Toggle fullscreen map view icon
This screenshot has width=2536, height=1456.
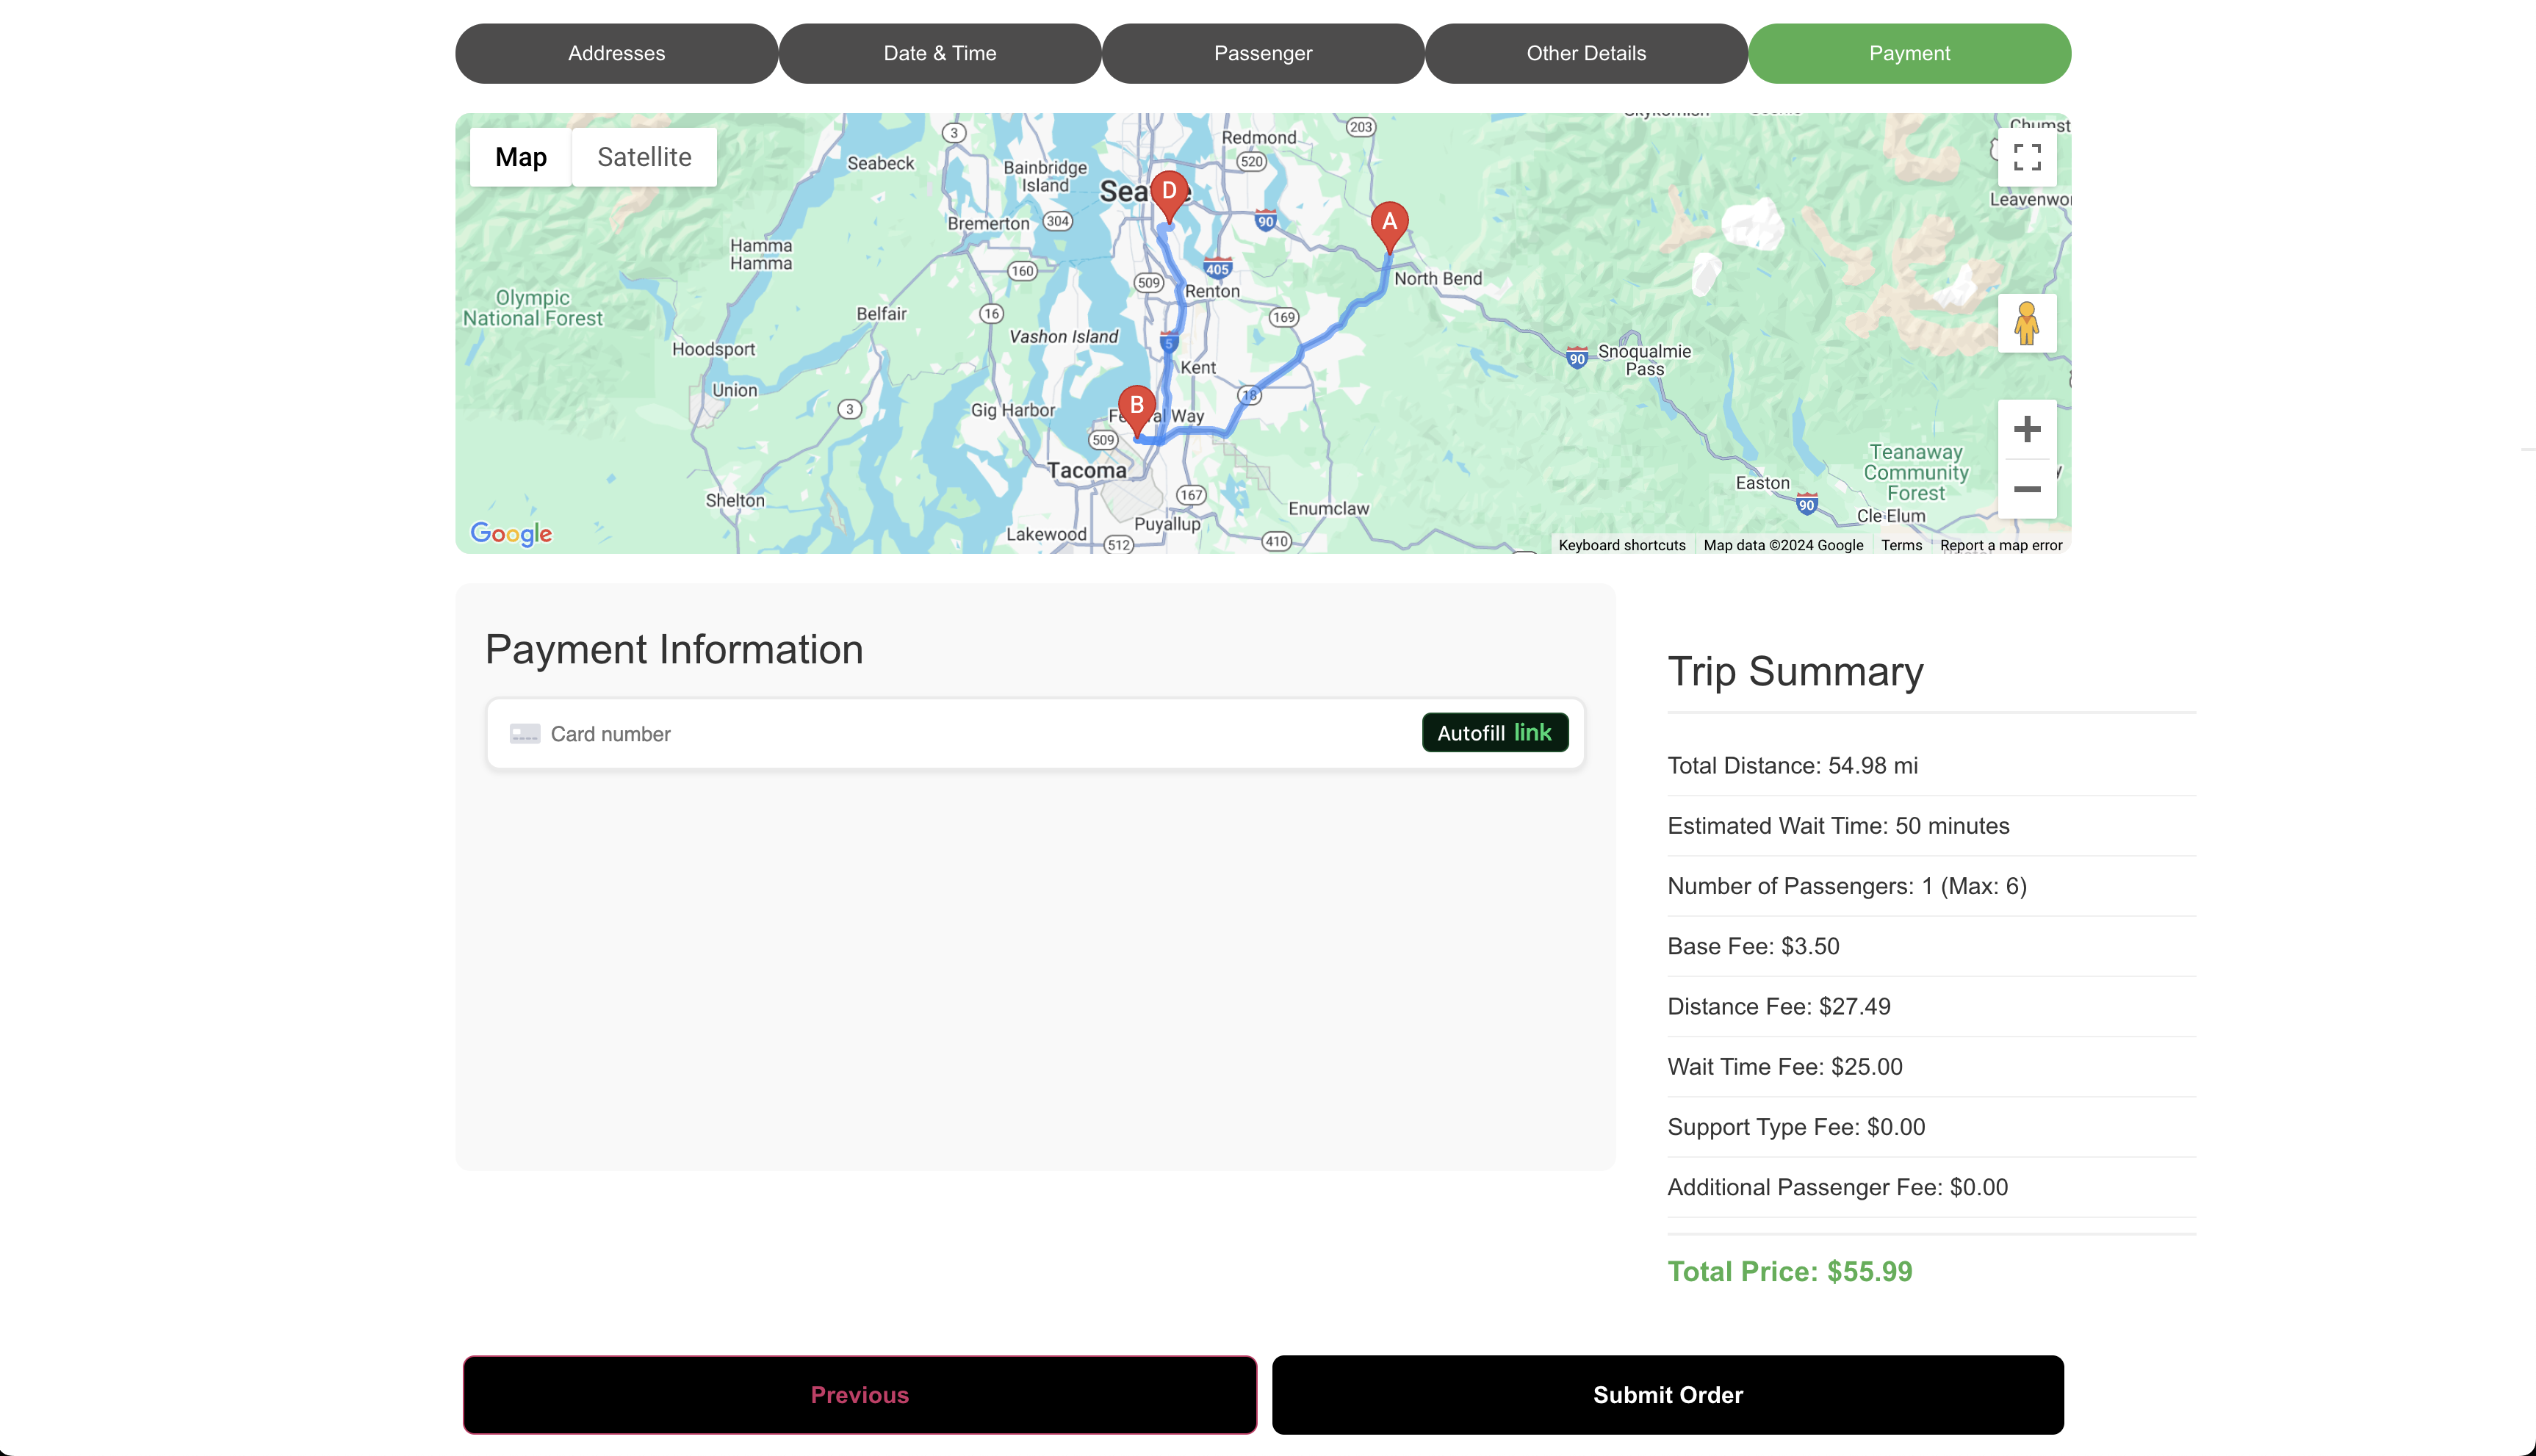(2027, 157)
